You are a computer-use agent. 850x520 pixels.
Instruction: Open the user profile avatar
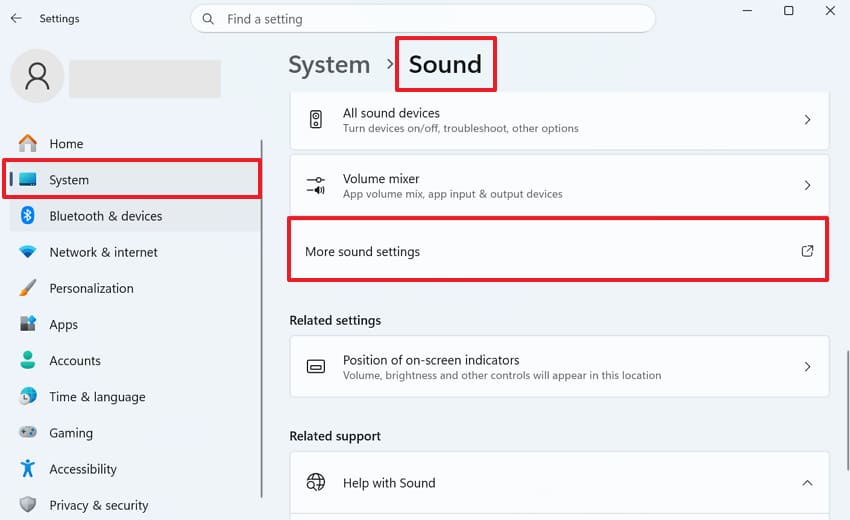click(37, 76)
